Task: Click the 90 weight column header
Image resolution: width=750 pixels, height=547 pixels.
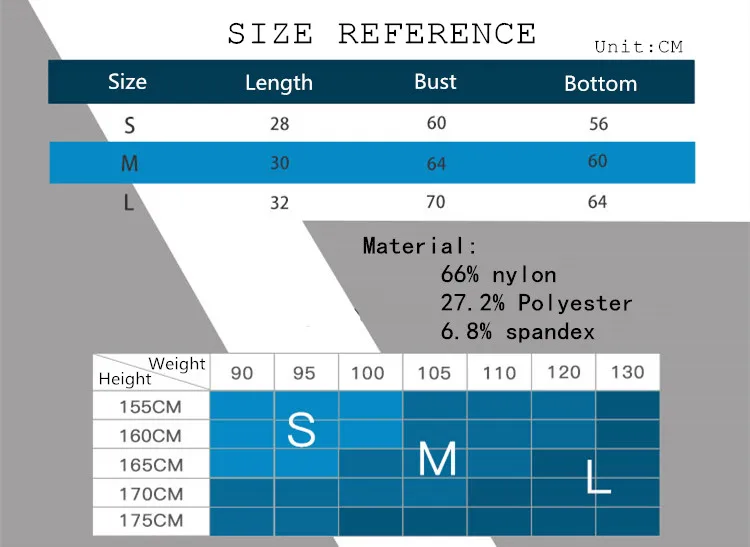Action: [242, 372]
